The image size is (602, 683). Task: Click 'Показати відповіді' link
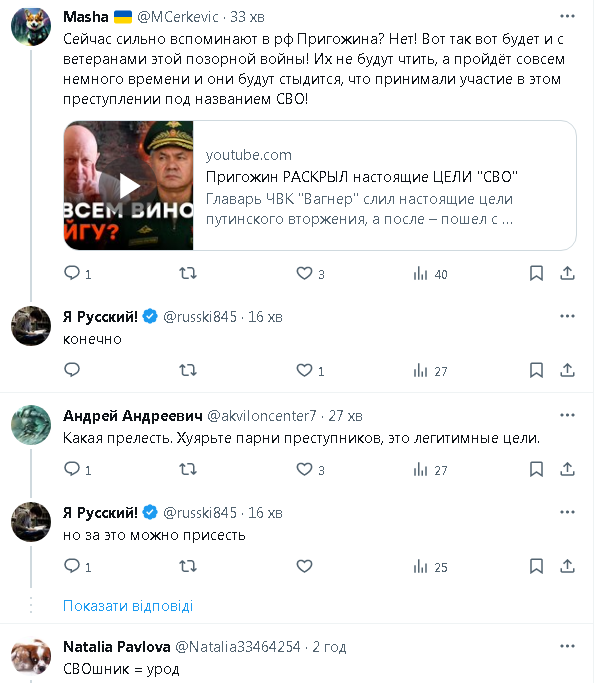128,606
